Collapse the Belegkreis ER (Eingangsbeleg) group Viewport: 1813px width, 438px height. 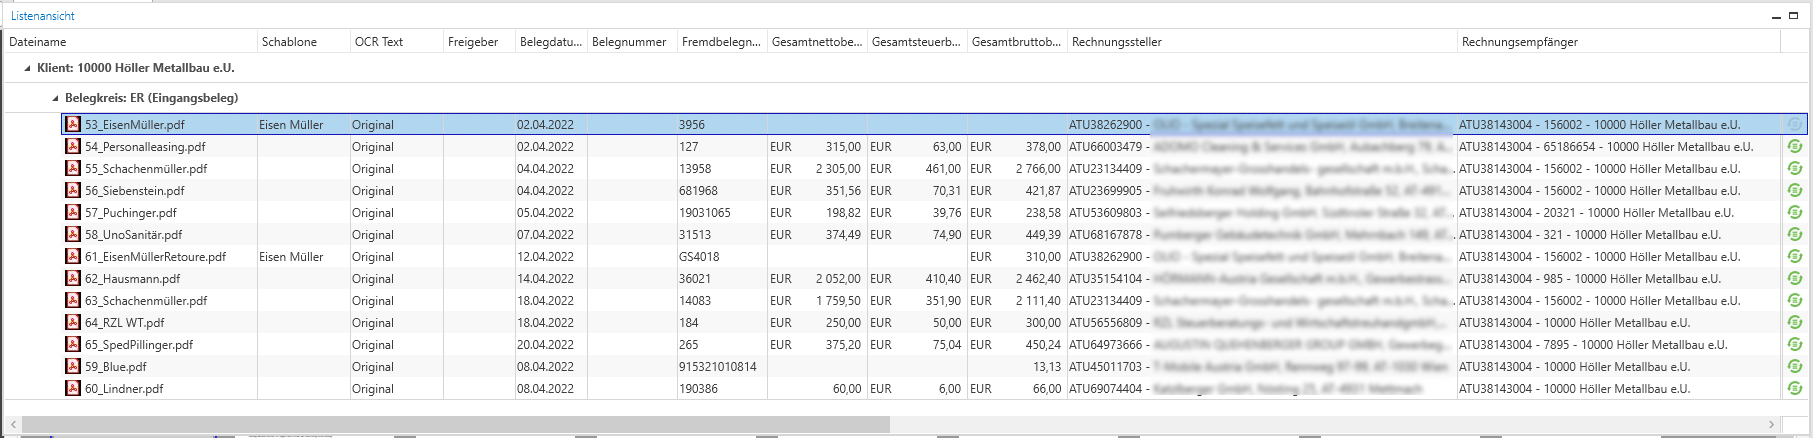(55, 99)
